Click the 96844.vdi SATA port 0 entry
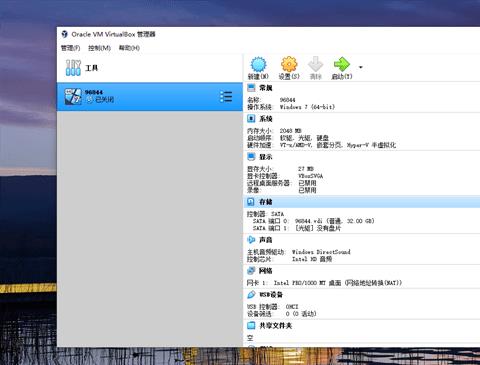Image resolution: width=480 pixels, height=365 pixels. pyautogui.click(x=313, y=221)
